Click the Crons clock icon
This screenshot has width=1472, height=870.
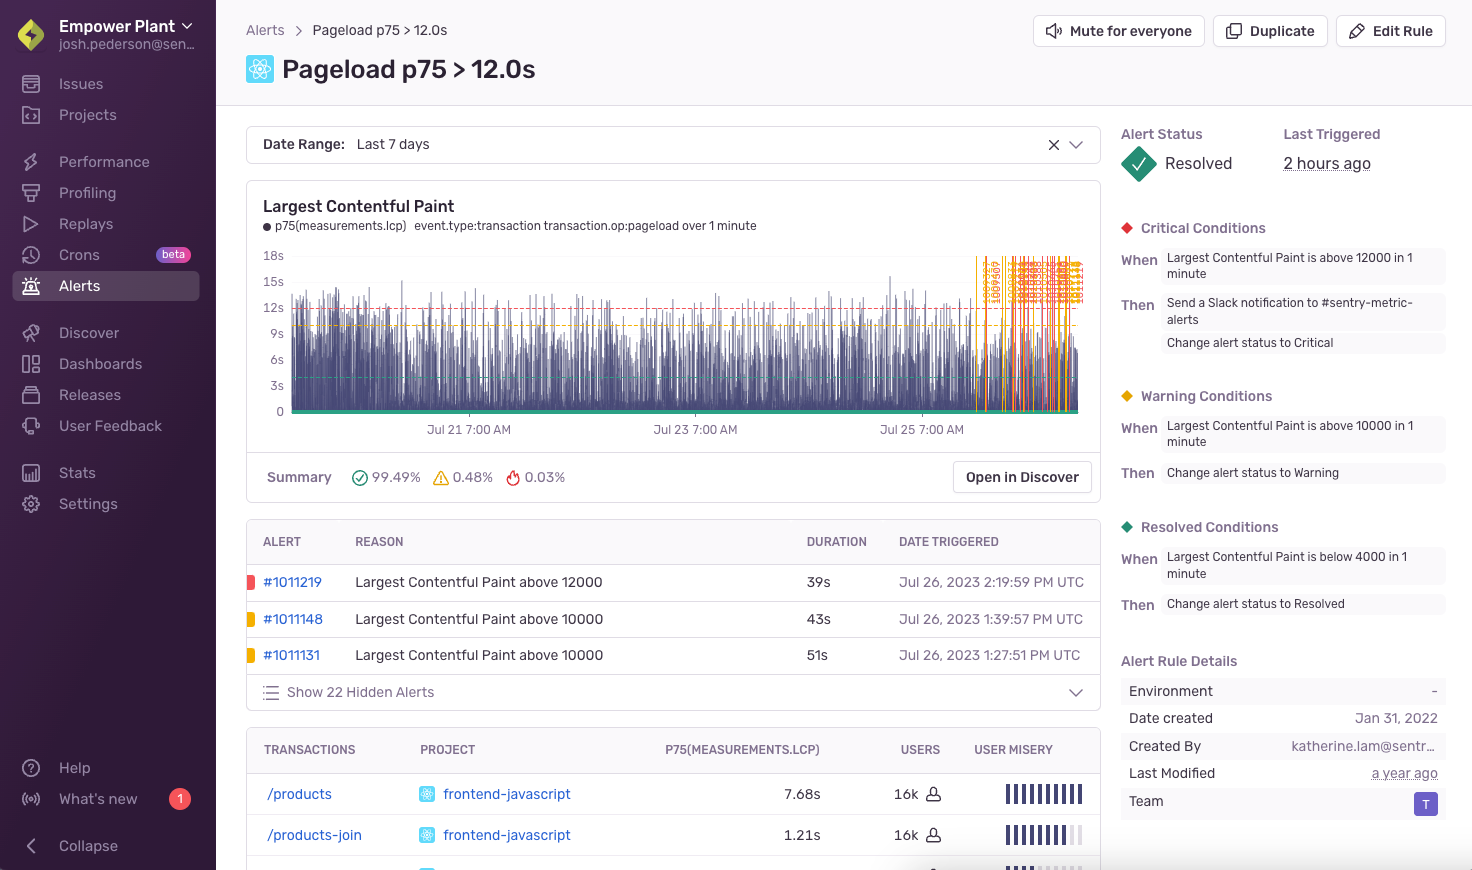(31, 255)
